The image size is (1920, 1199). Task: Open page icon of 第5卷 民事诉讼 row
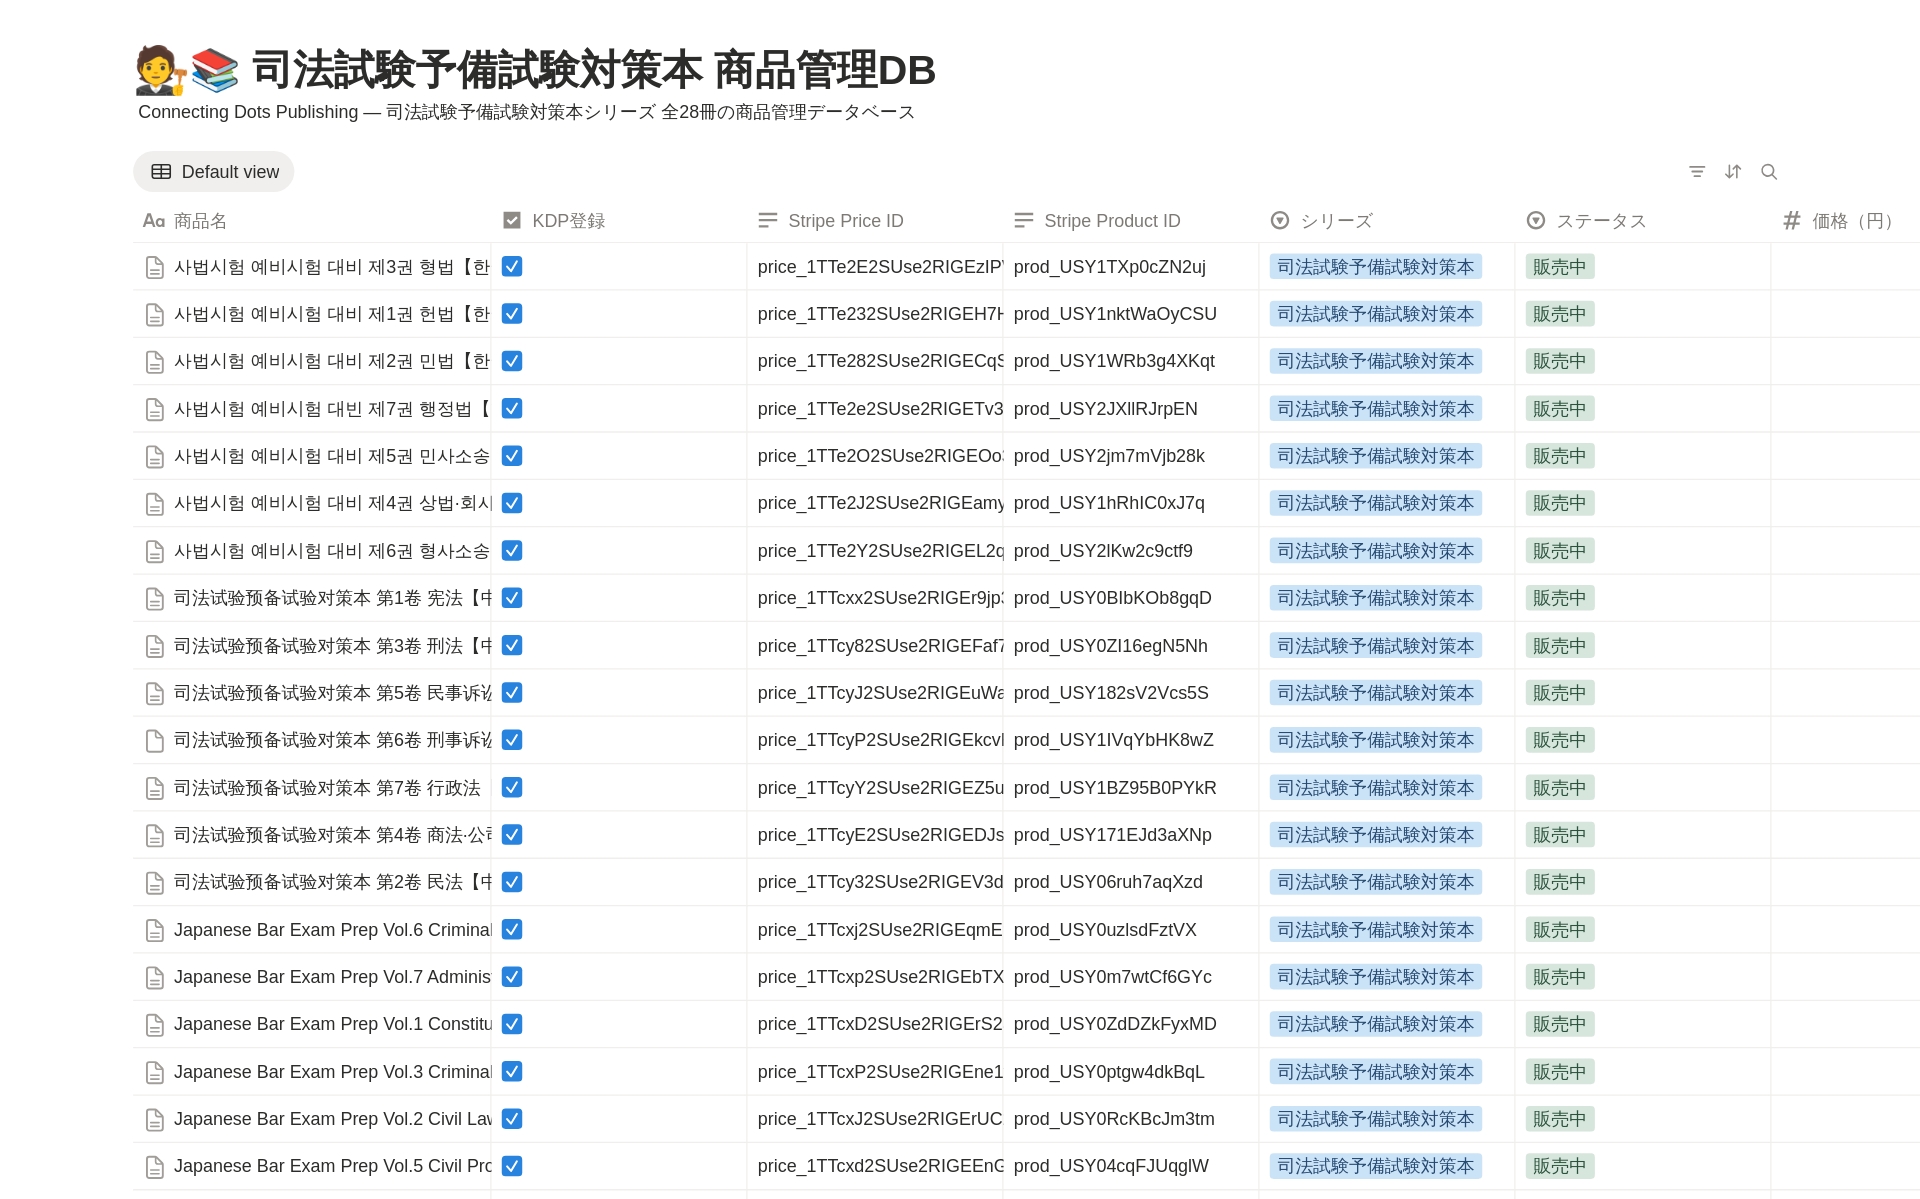[155, 694]
